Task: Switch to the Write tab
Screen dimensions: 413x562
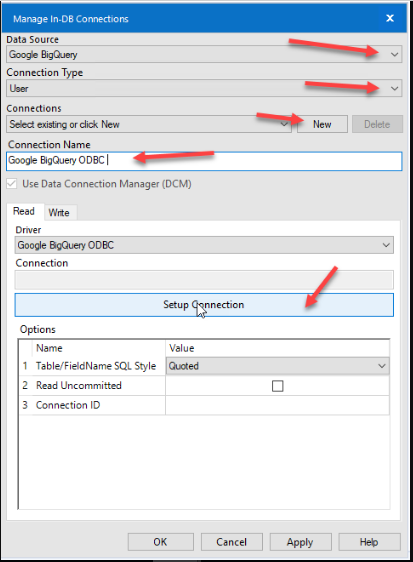Action: coord(59,213)
